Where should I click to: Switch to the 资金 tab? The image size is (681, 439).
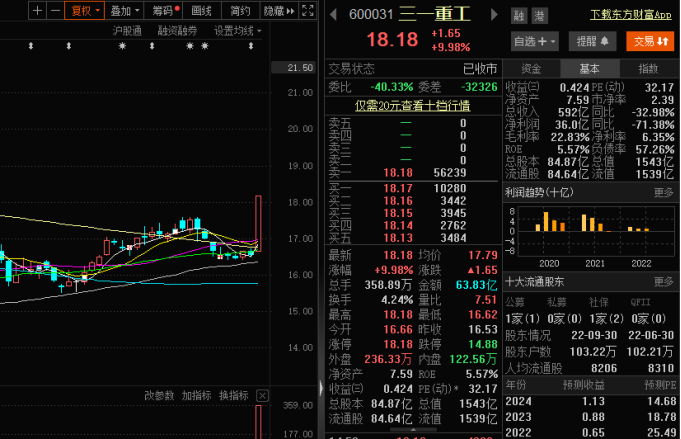pos(531,69)
